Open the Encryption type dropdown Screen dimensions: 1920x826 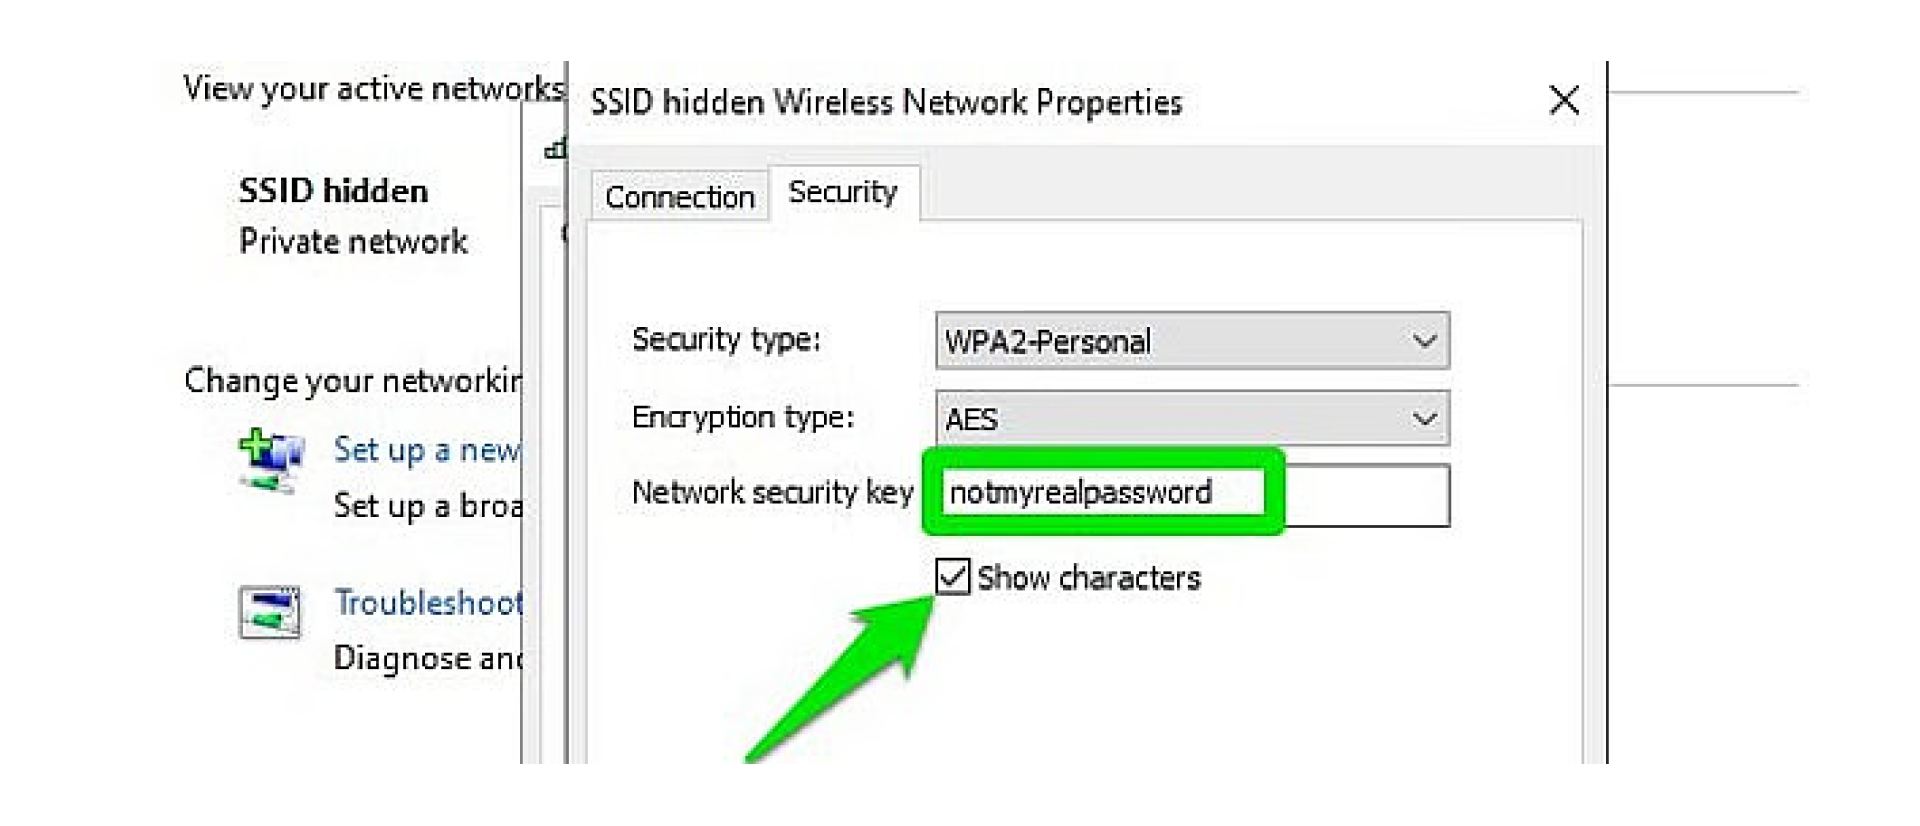1424,418
